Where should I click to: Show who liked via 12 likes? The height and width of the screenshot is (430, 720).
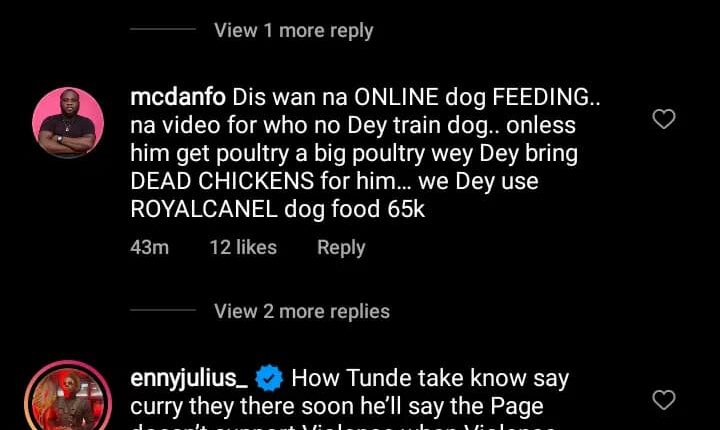click(x=243, y=248)
